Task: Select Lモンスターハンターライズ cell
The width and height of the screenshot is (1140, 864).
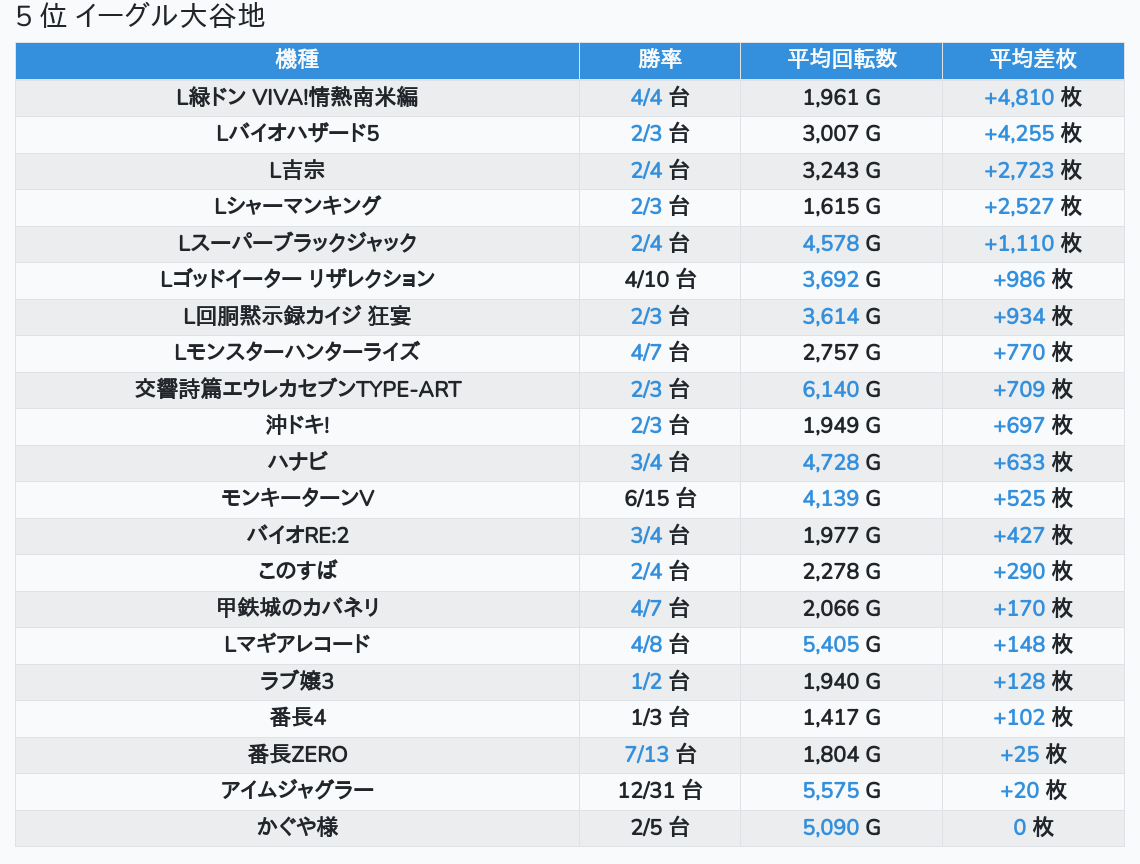Action: [x=297, y=353]
